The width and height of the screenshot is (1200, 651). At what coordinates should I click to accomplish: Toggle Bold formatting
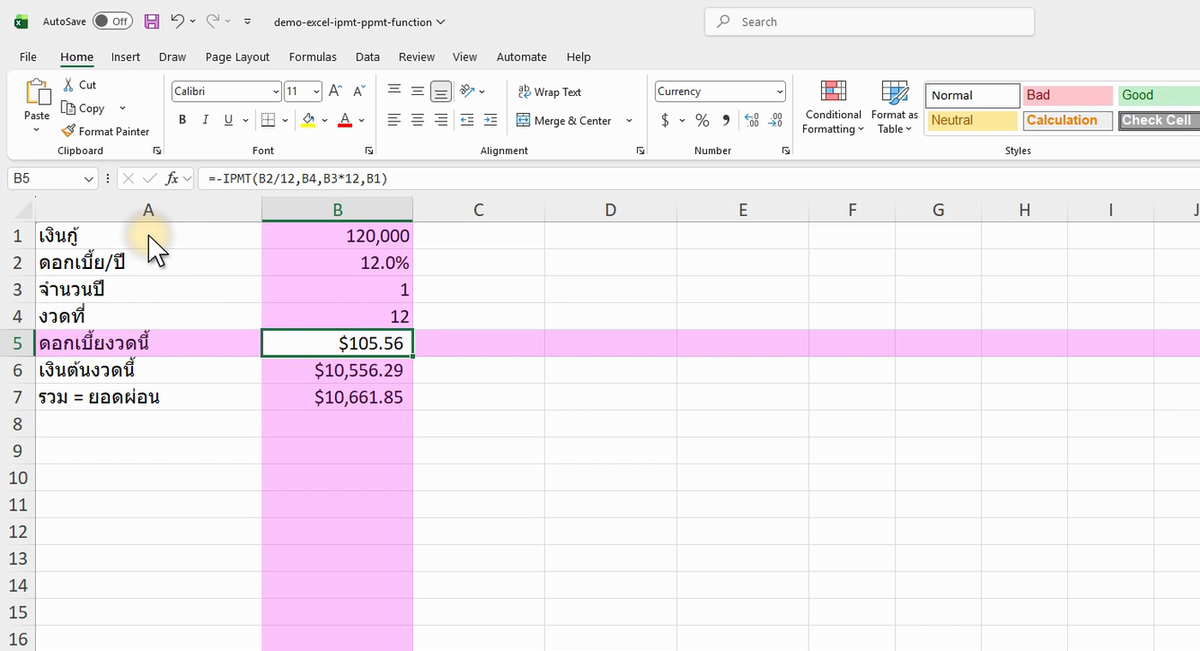182,120
